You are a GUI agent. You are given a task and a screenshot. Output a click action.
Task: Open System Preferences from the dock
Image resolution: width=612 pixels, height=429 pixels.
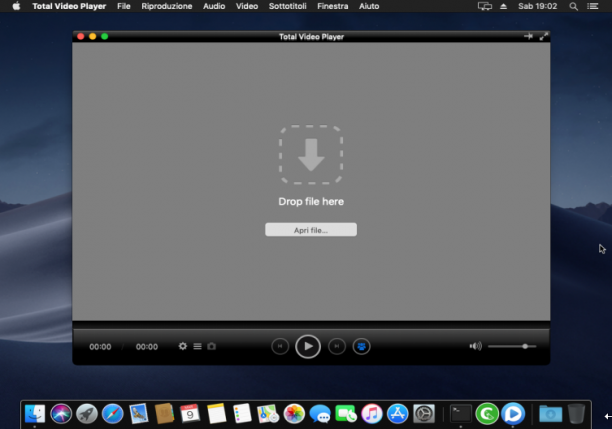(423, 414)
